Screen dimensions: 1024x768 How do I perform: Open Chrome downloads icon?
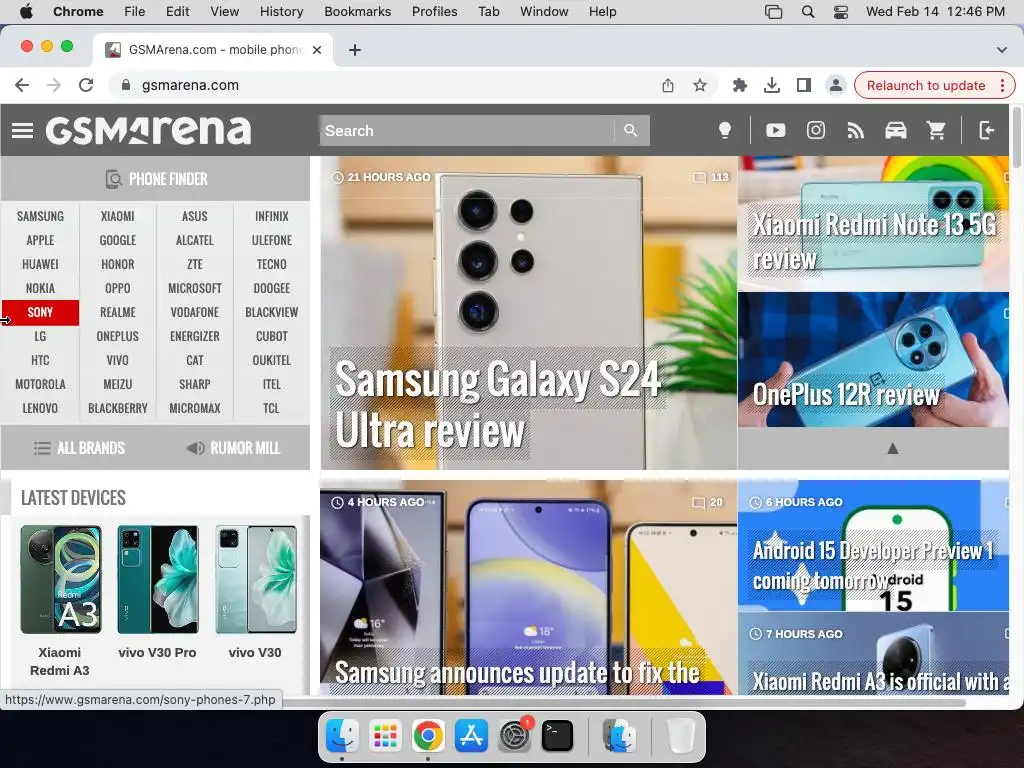[771, 85]
